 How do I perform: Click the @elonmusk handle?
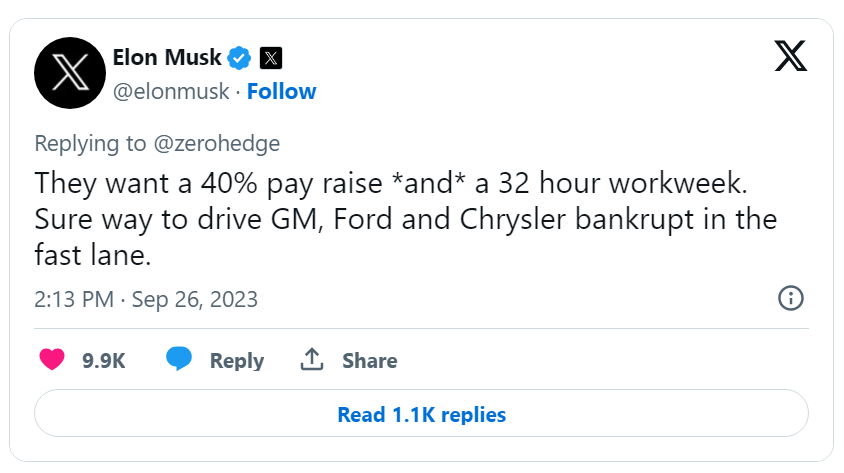[171, 91]
